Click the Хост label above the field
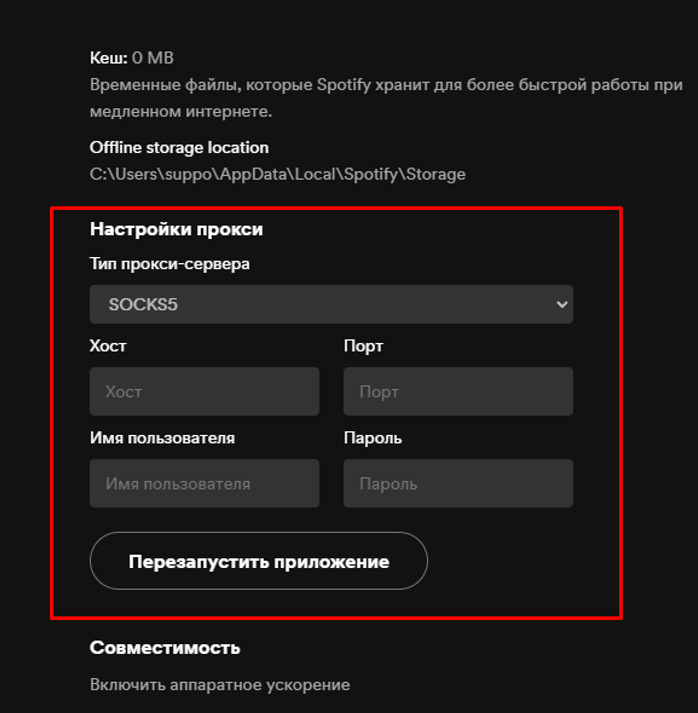Viewport: 698px width, 713px height. [x=108, y=346]
